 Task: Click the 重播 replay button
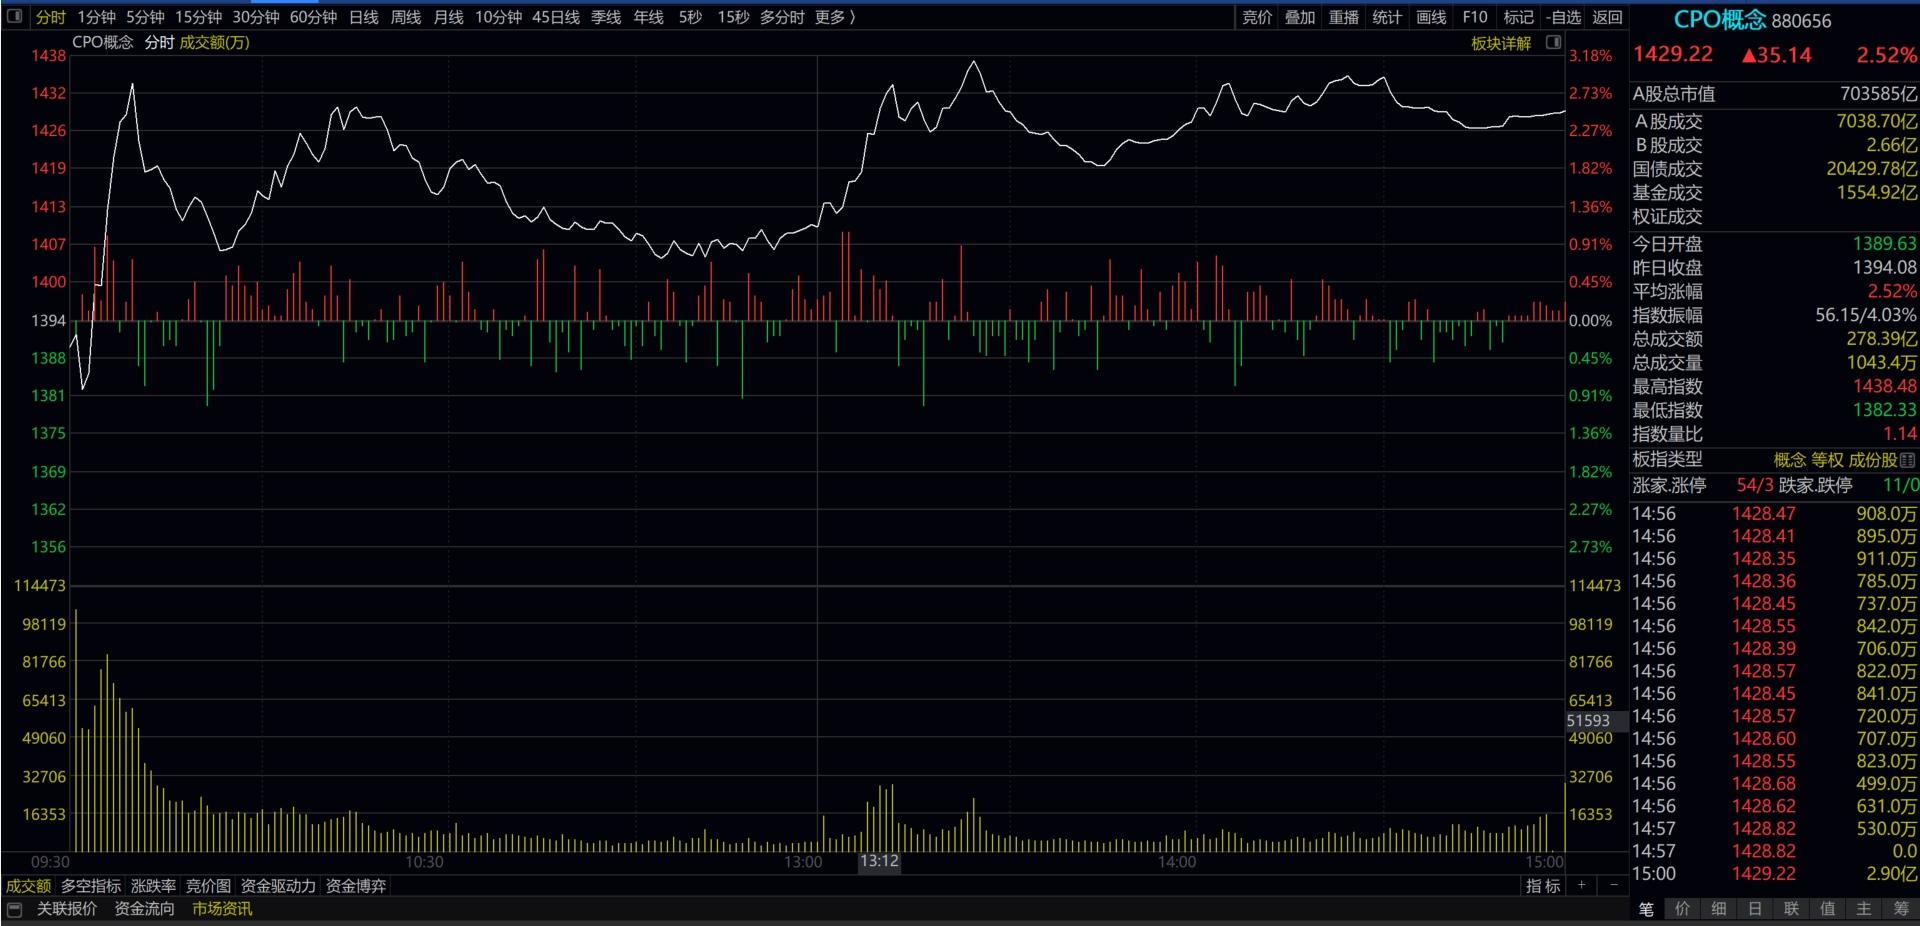(x=1344, y=17)
